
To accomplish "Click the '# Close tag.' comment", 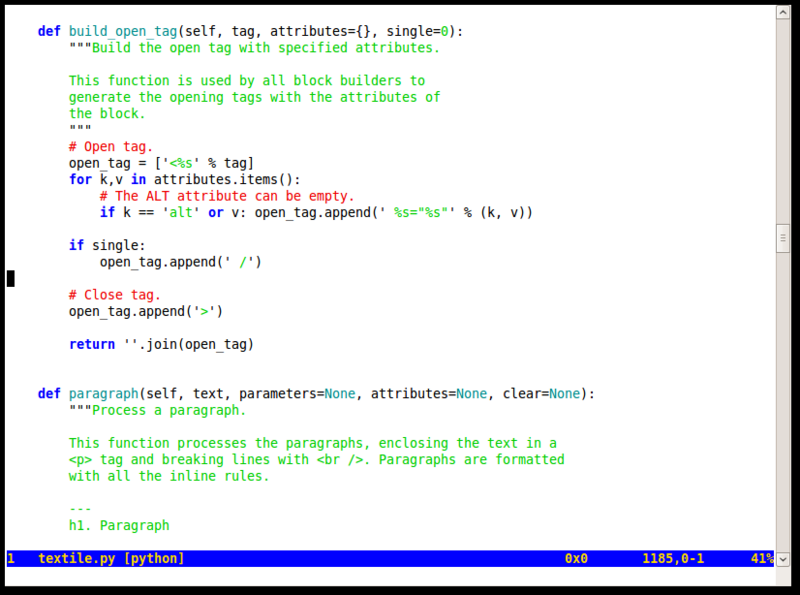I will click(x=115, y=295).
